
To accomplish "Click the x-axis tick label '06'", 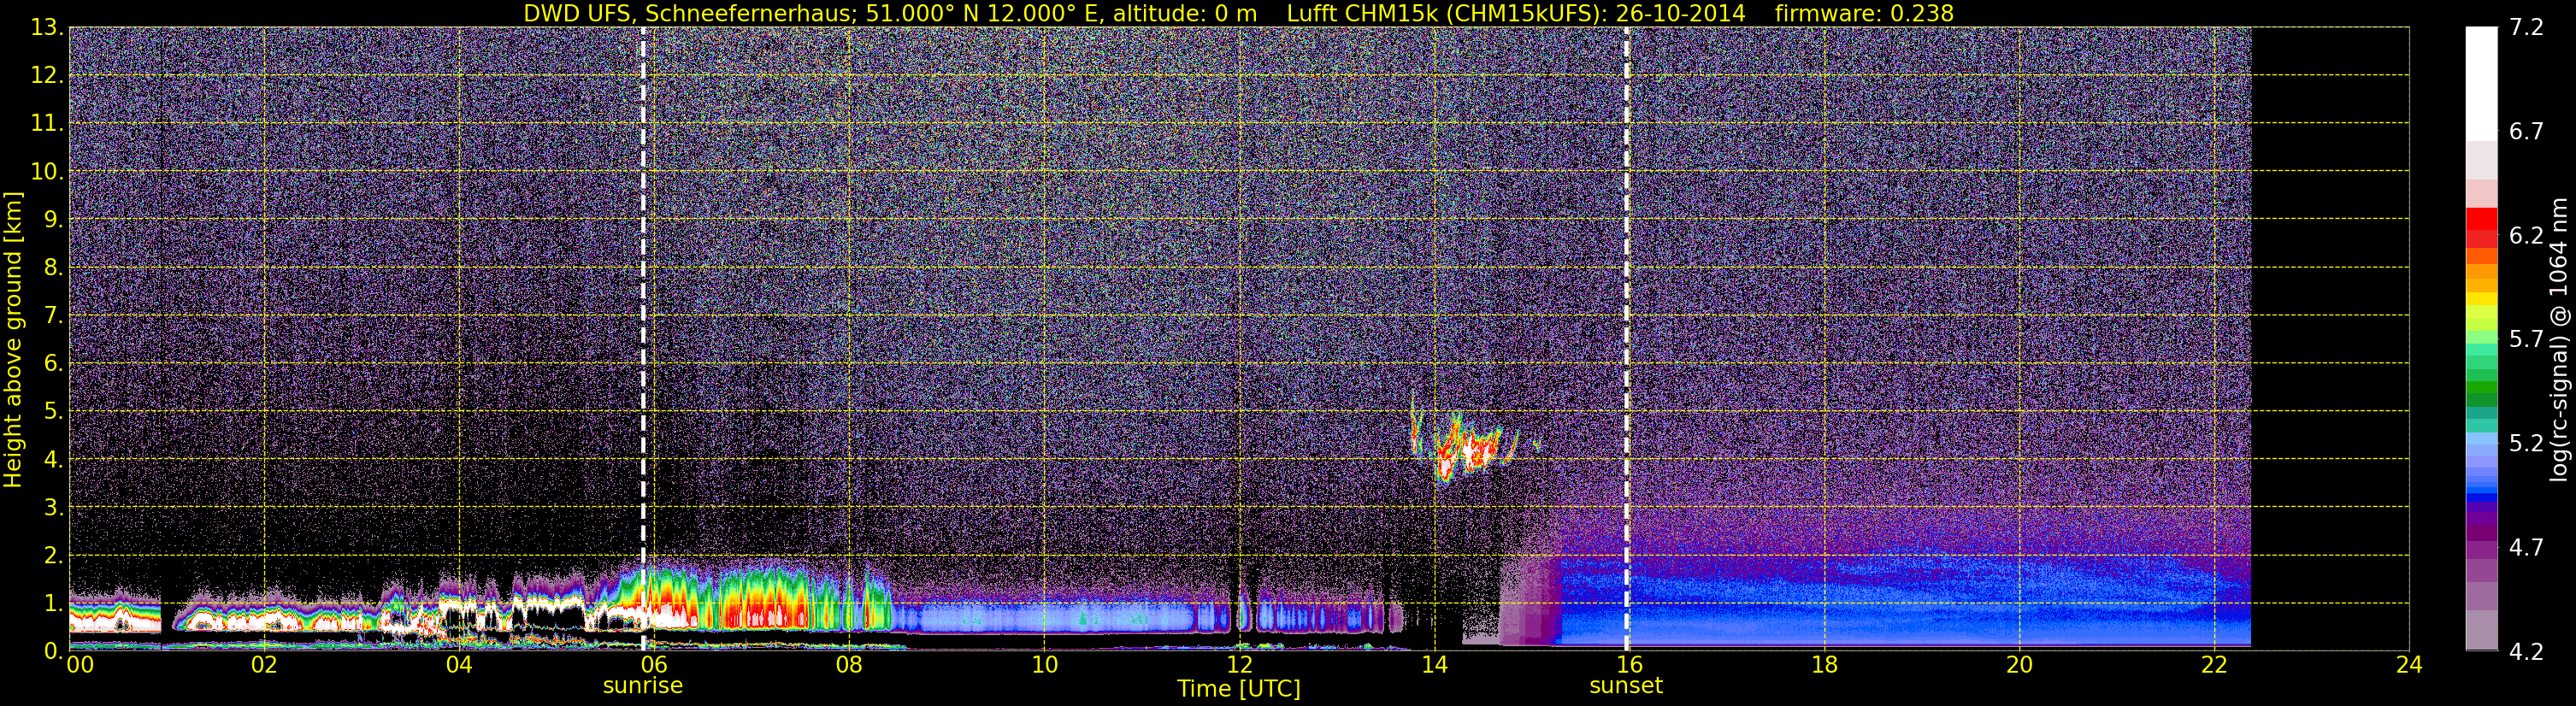I will click(x=654, y=665).
